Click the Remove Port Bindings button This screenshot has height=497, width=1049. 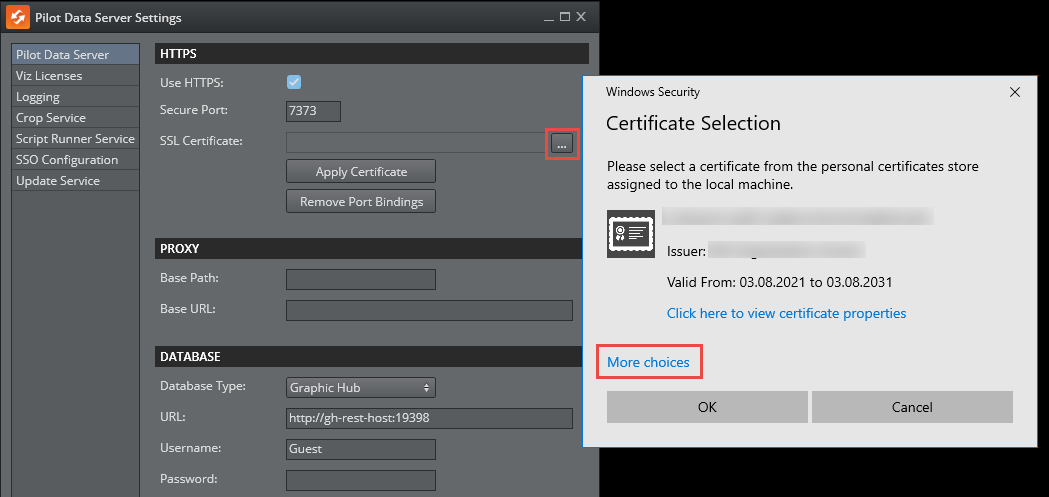(x=361, y=202)
